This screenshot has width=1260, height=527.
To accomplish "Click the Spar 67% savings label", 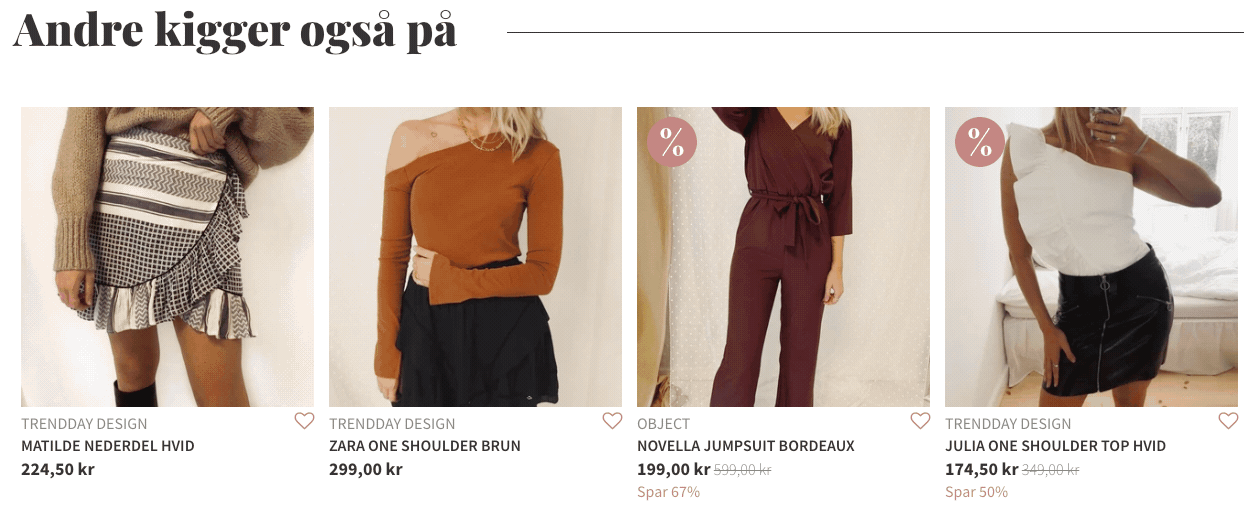I will 668,492.
